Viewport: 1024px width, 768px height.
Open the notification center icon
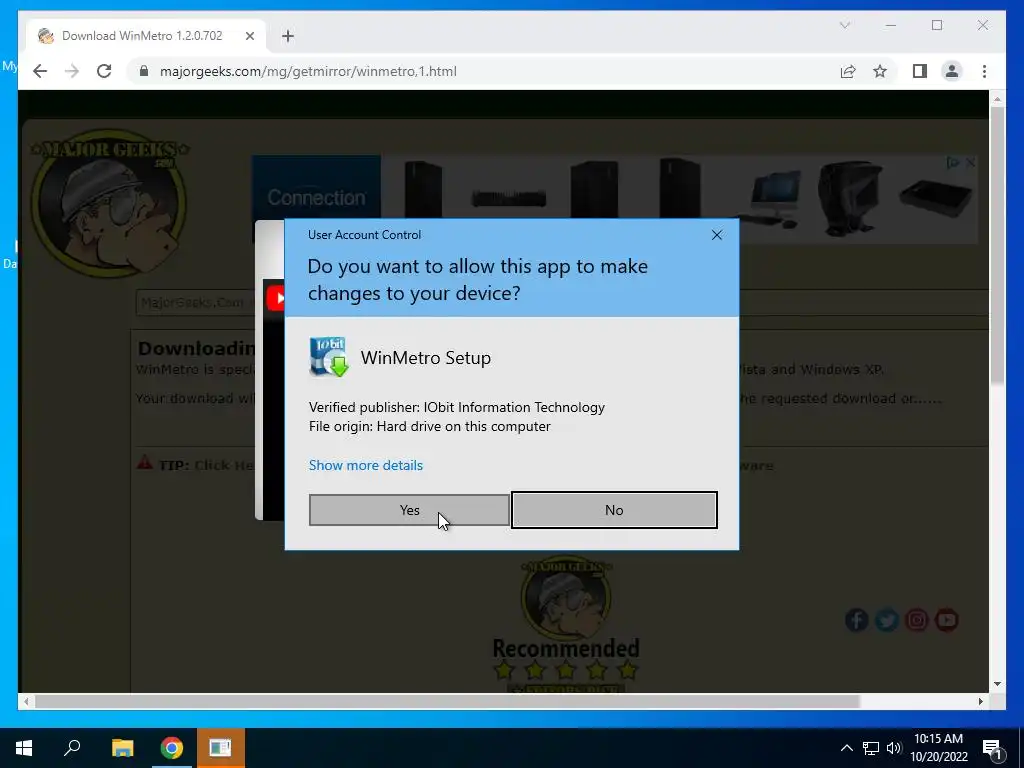click(x=993, y=748)
